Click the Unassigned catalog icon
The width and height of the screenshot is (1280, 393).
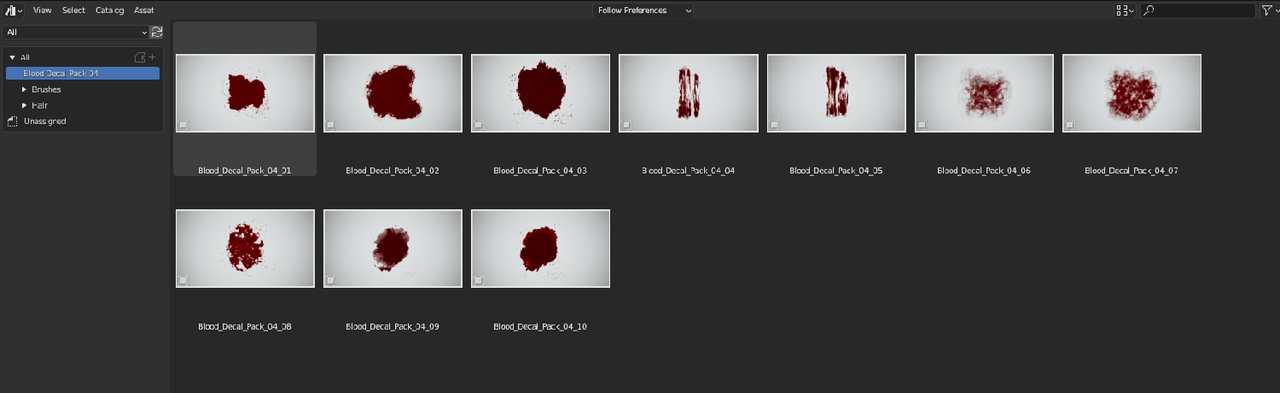tap(13, 121)
